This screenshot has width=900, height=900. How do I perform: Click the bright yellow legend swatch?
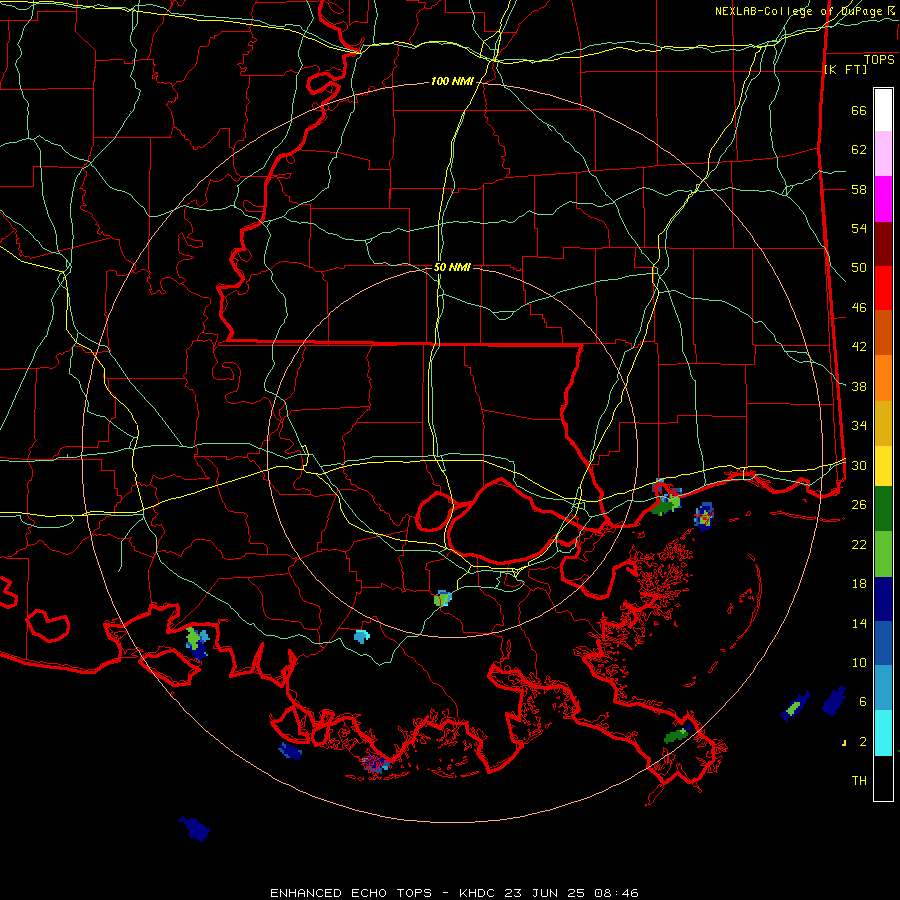883,466
